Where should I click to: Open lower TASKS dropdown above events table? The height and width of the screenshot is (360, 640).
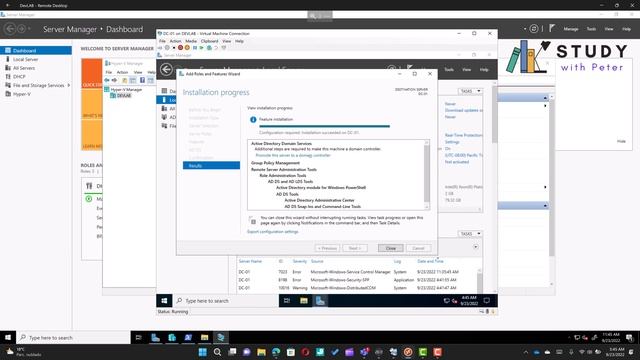470,233
